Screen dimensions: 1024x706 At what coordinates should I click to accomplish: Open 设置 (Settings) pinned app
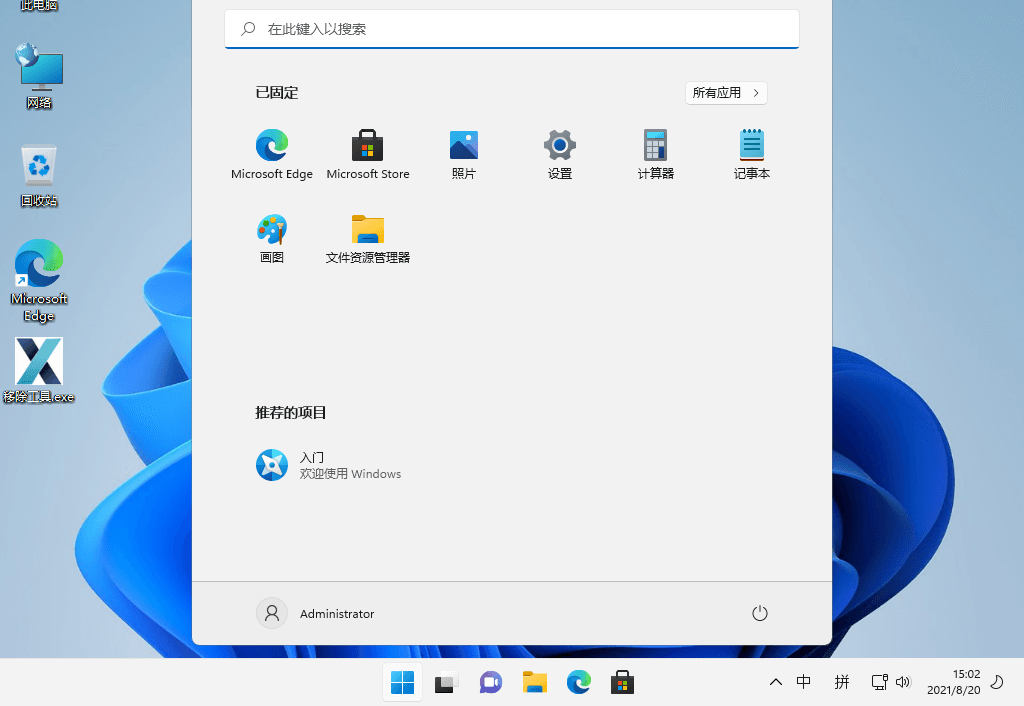[x=560, y=154]
